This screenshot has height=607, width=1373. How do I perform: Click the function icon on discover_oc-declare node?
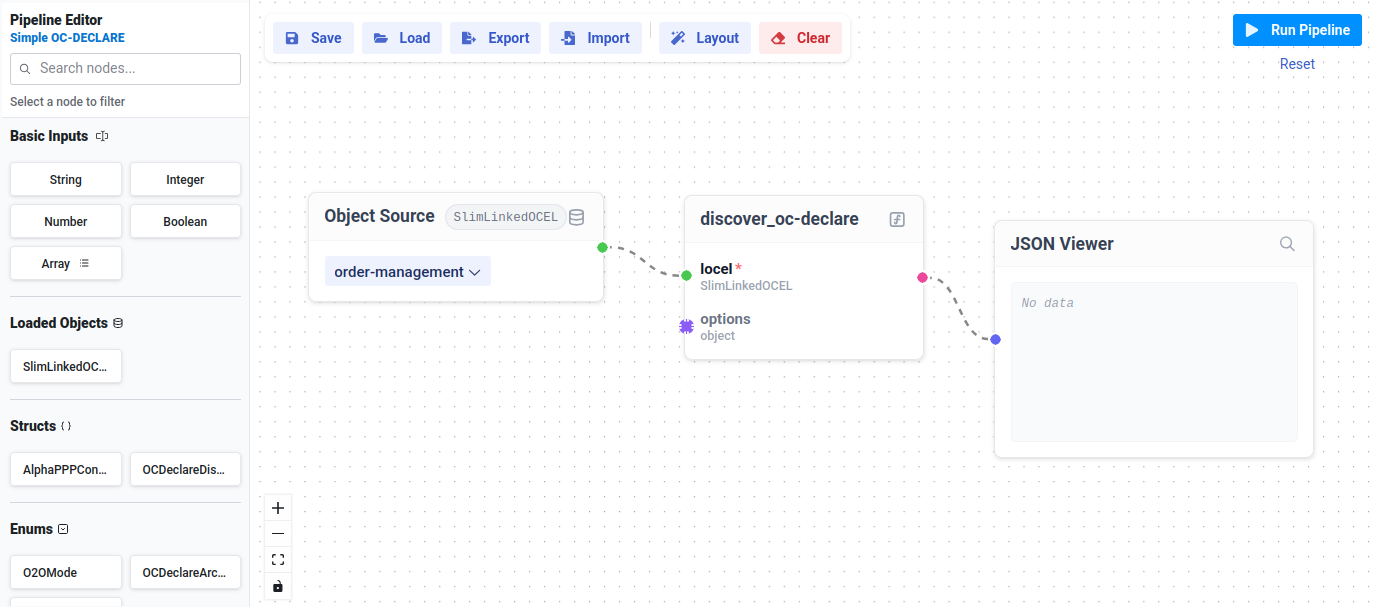coord(897,220)
